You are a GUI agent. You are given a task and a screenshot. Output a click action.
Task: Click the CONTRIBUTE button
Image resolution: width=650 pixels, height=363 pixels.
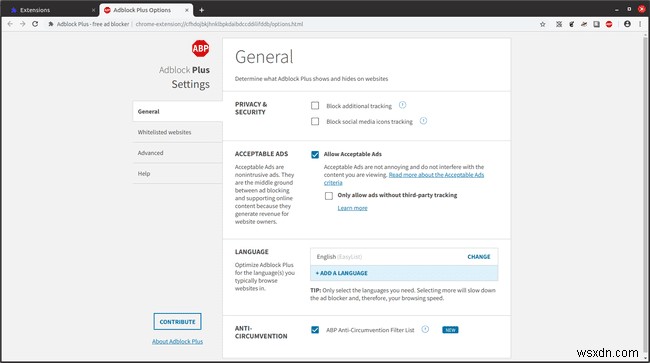click(177, 322)
